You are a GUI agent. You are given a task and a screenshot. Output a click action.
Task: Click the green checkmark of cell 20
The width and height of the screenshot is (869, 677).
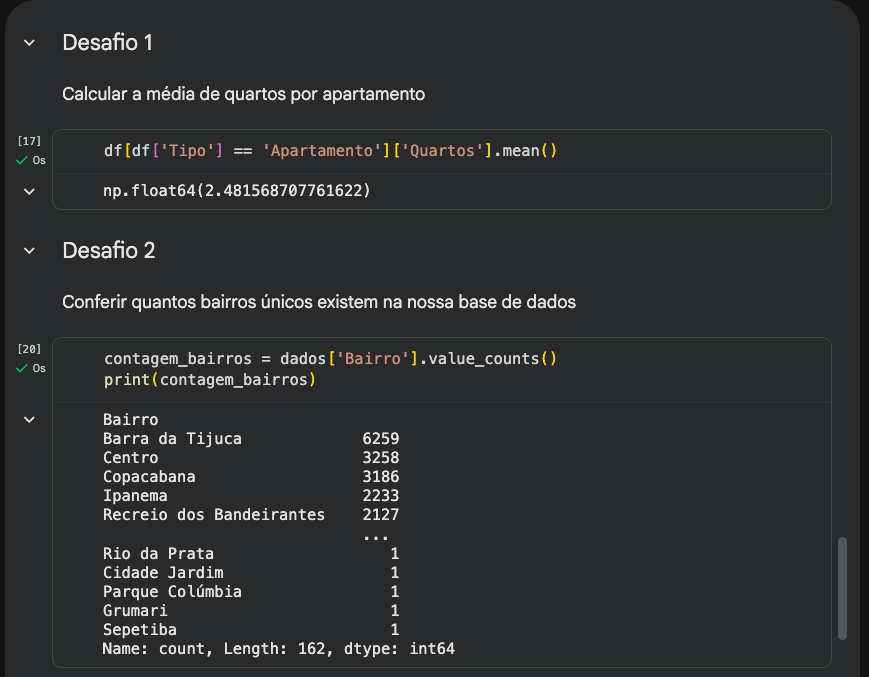click(22, 368)
